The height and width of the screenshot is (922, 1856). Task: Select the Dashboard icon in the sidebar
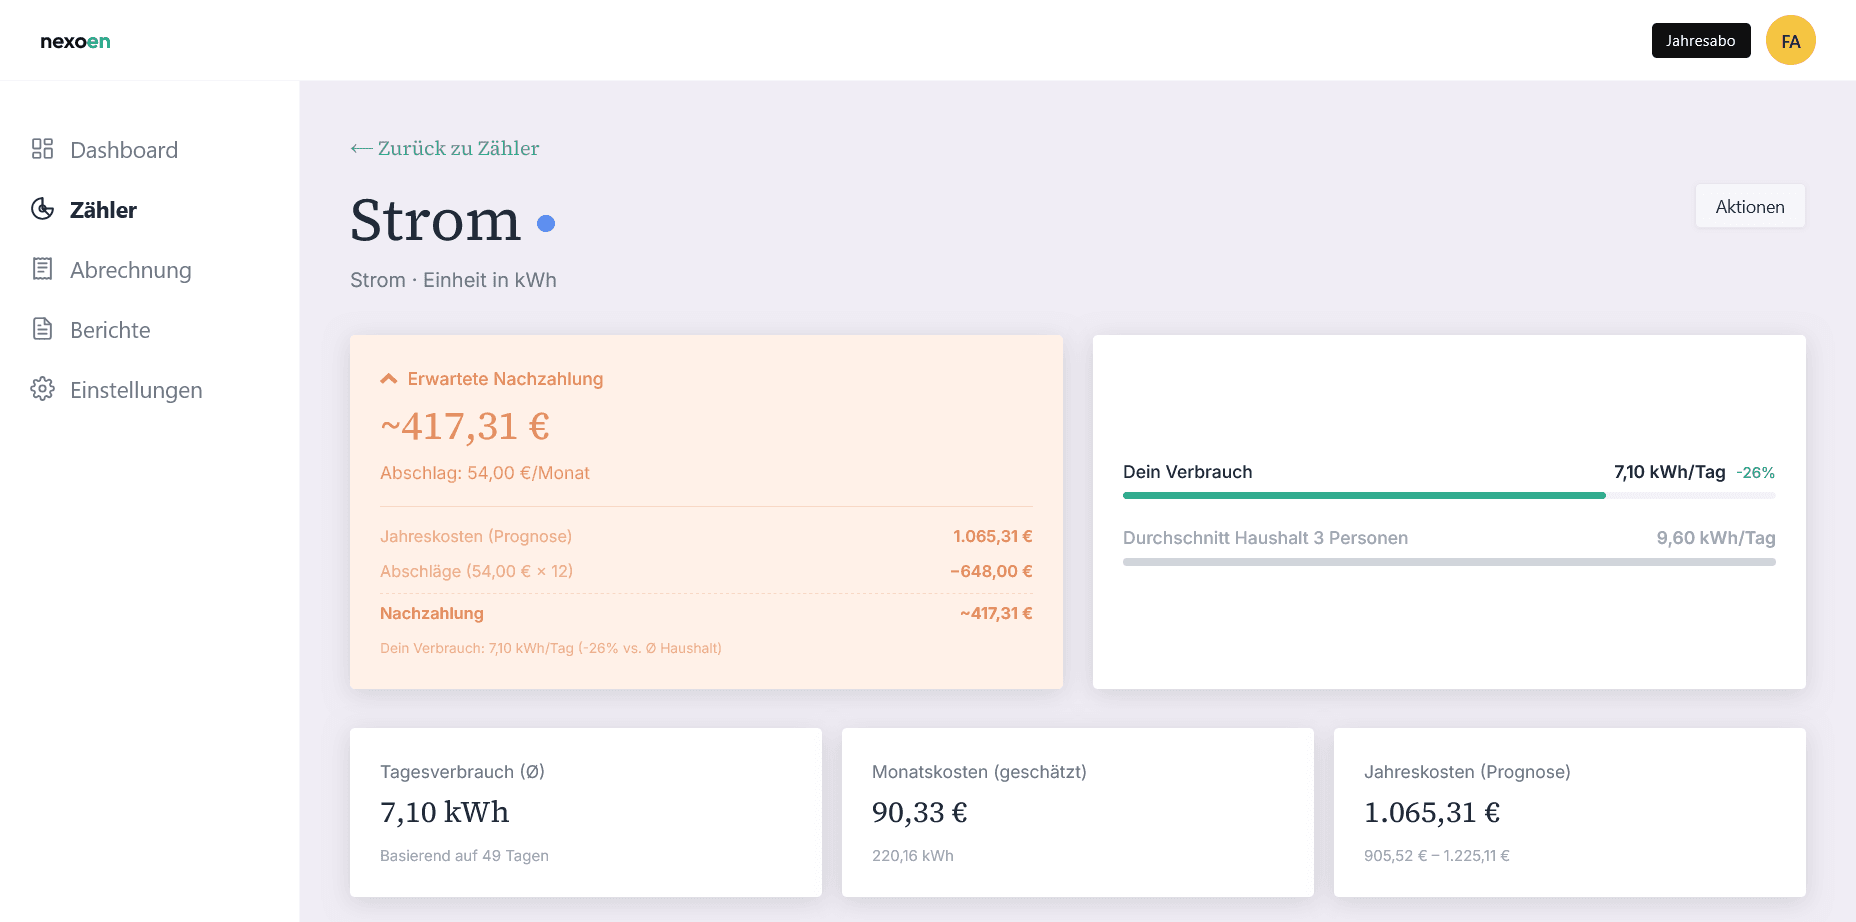[42, 149]
